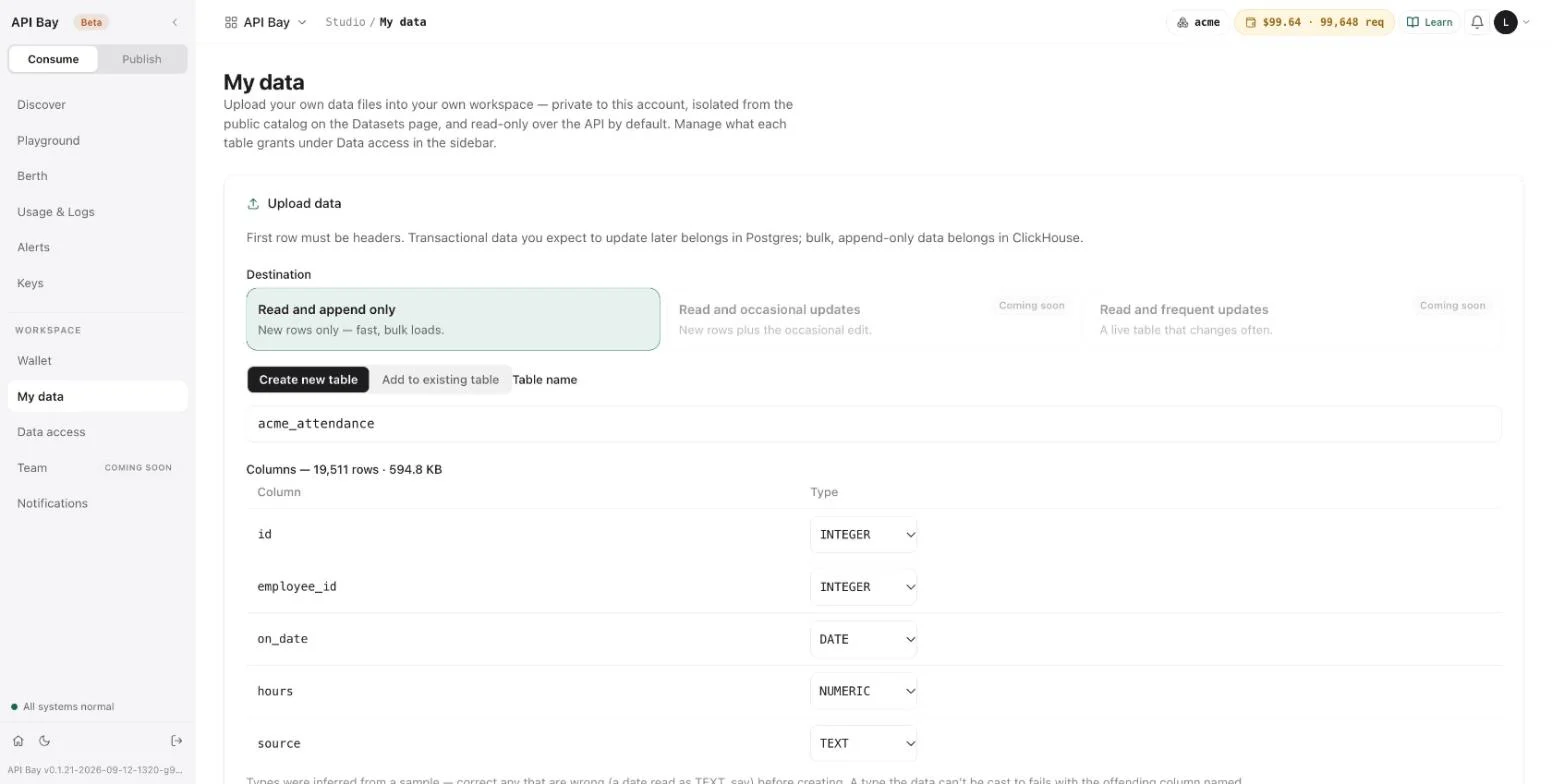Collapse the sidebar with the chevron icon
1552x784 pixels.
pyautogui.click(x=175, y=22)
